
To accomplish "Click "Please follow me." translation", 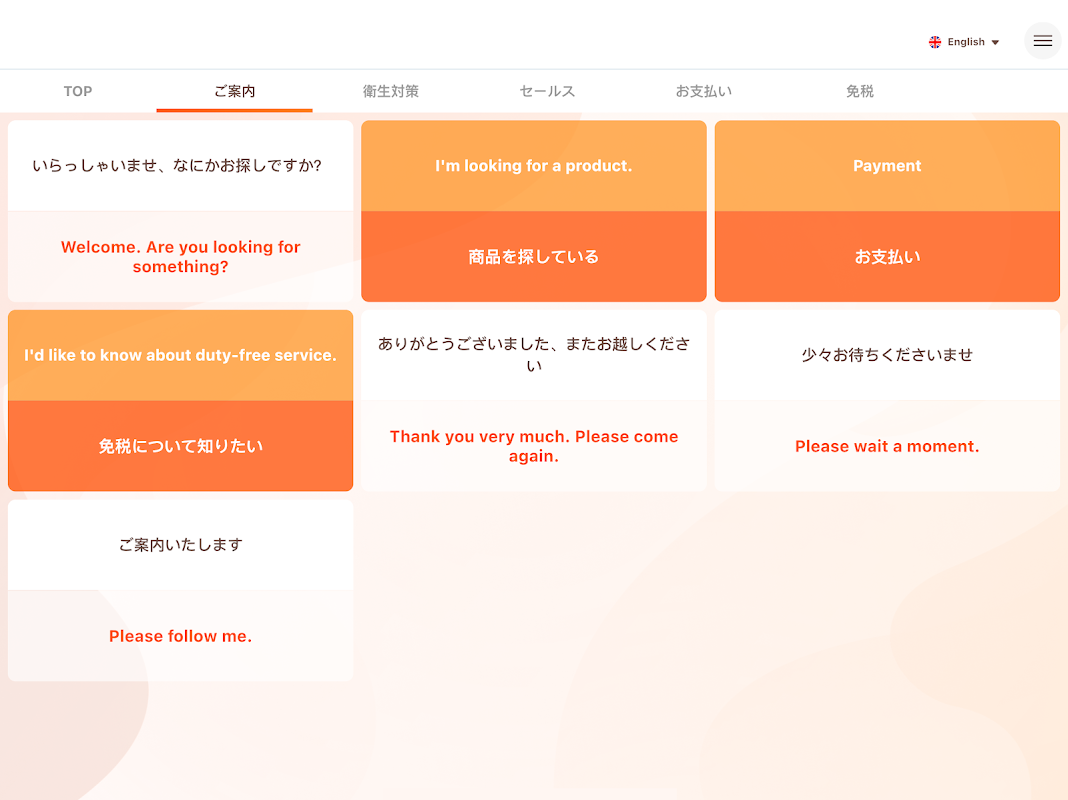I will coord(180,636).
